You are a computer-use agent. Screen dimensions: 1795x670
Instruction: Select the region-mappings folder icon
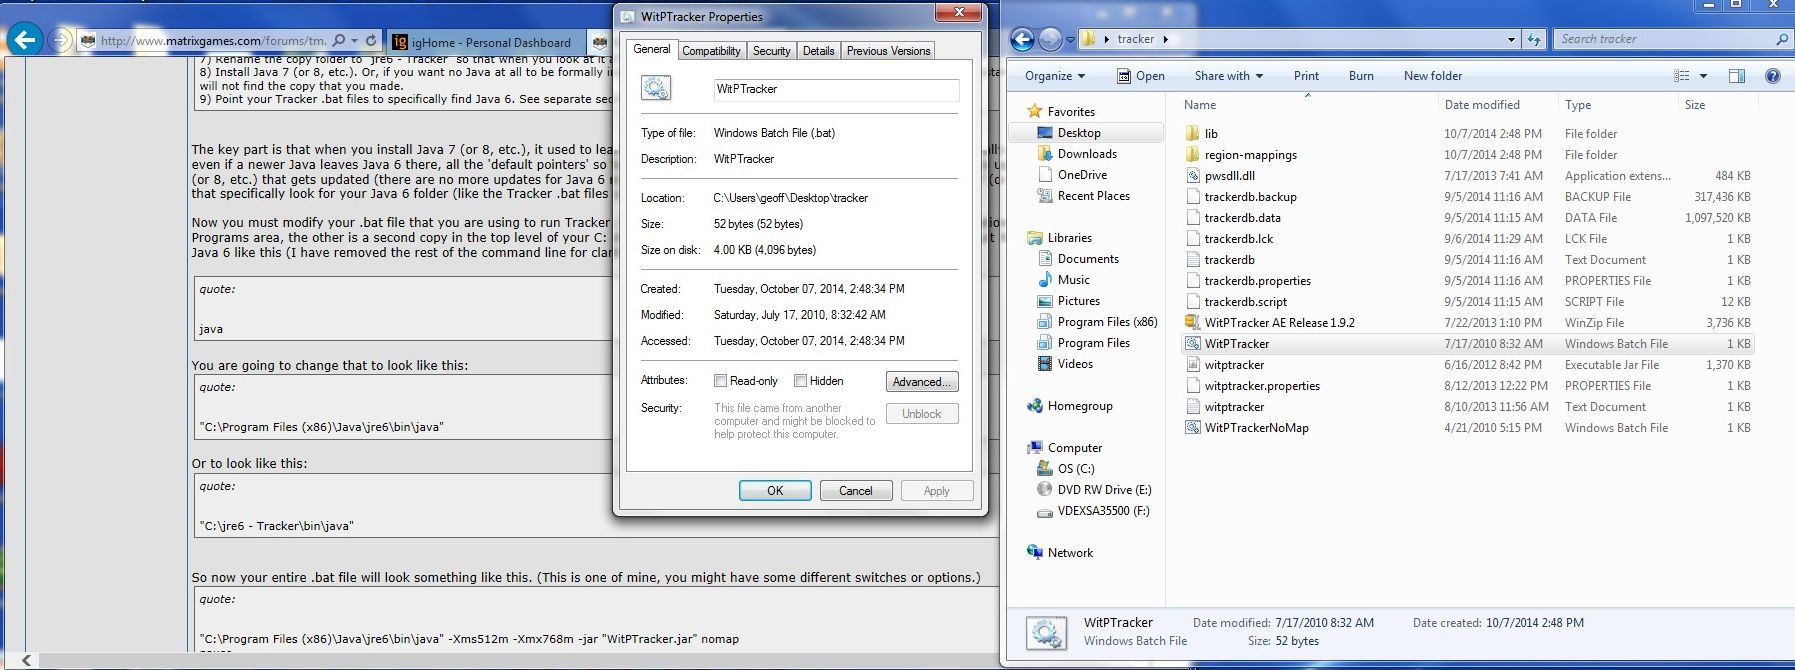pyautogui.click(x=1192, y=154)
